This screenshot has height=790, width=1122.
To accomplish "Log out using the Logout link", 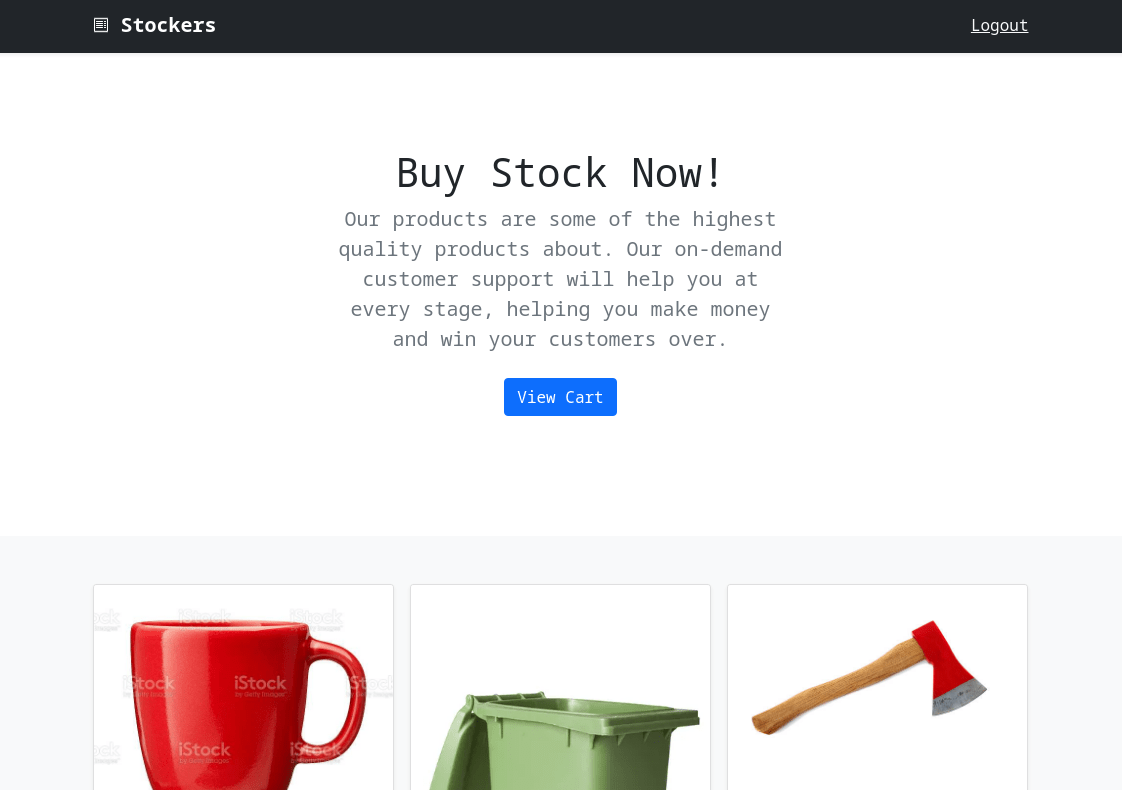I will coord(999,25).
